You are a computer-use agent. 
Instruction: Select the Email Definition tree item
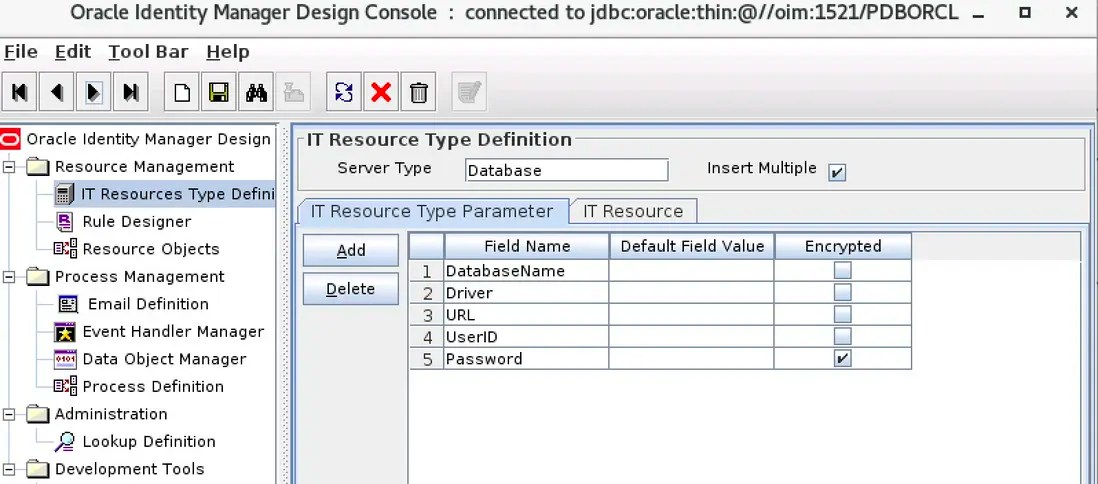click(x=148, y=304)
